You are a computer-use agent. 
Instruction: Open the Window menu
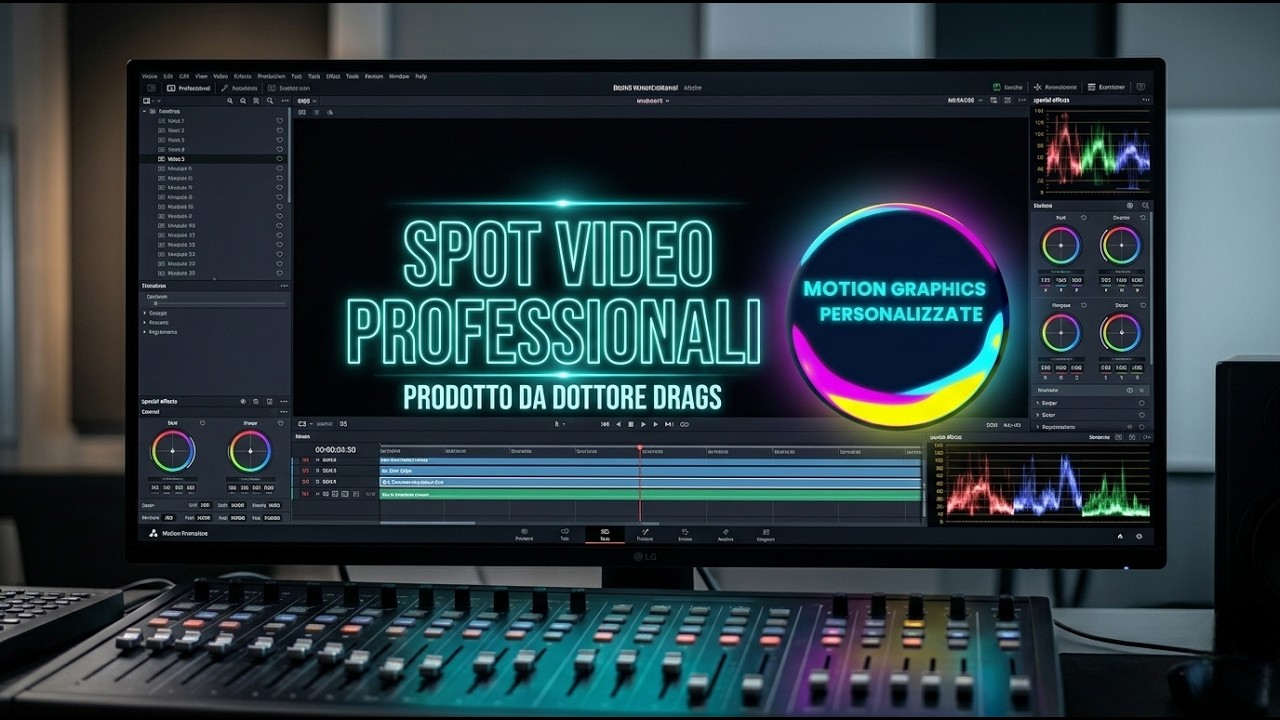tap(399, 76)
